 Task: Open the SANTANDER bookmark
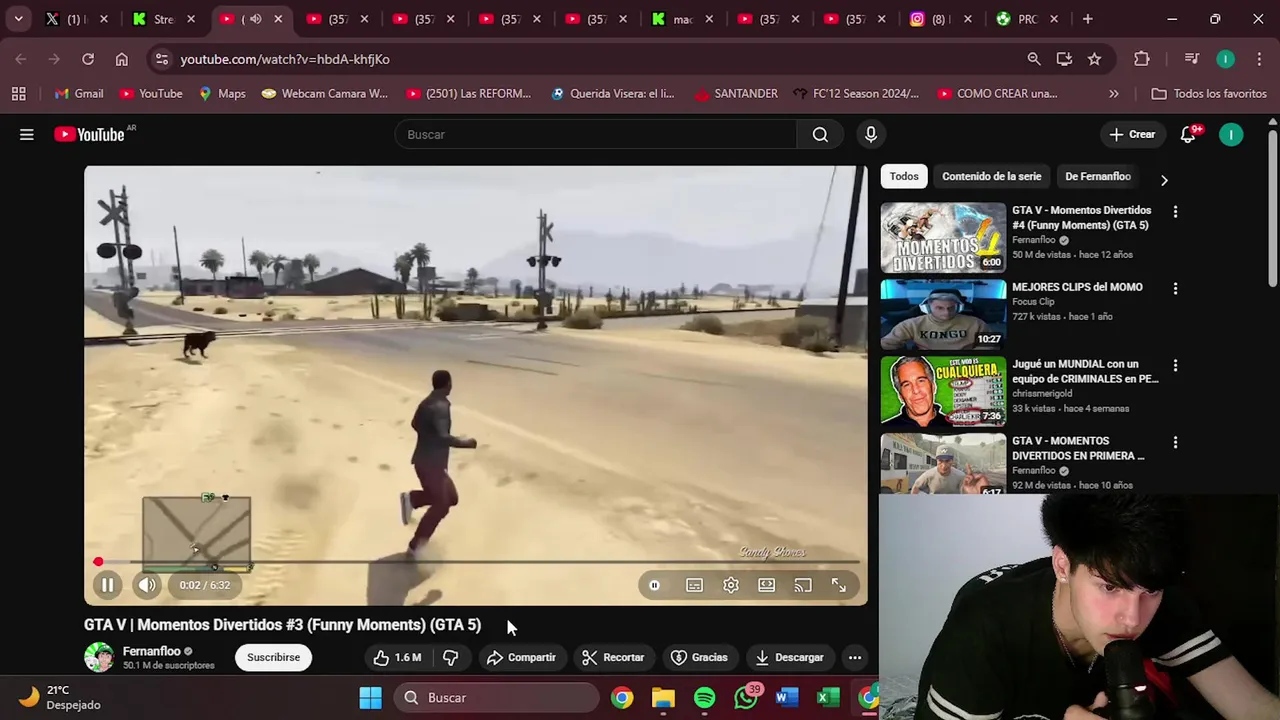pos(735,93)
